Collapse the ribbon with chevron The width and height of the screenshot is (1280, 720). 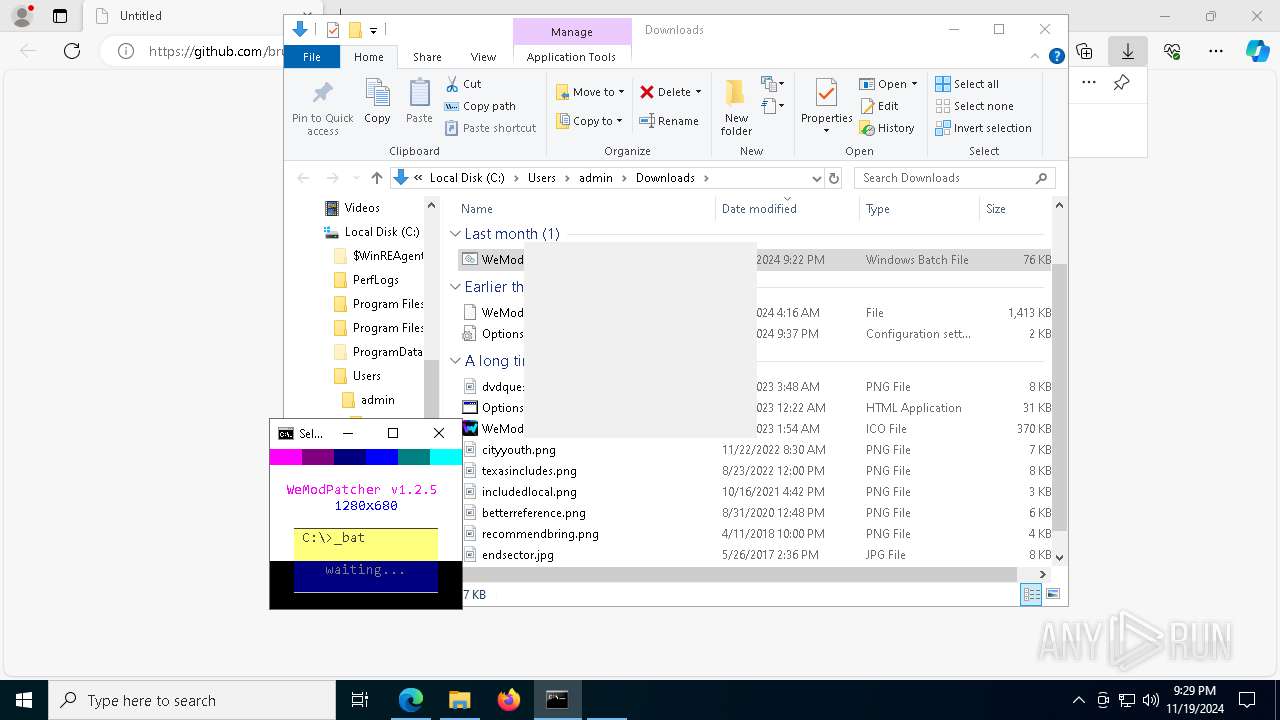click(1036, 57)
